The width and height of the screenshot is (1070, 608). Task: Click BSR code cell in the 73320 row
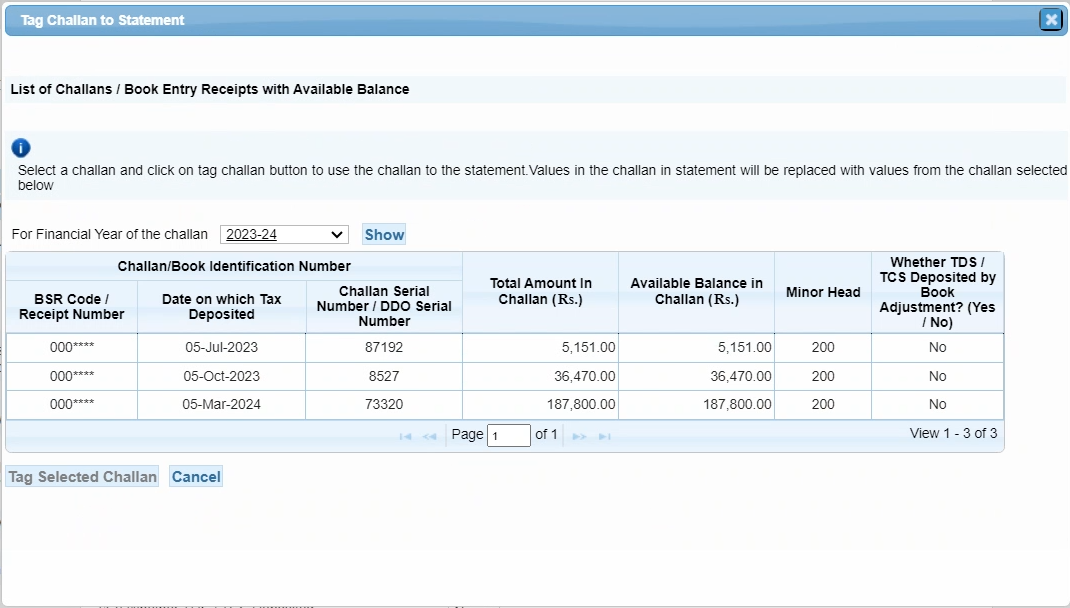[x=72, y=404]
